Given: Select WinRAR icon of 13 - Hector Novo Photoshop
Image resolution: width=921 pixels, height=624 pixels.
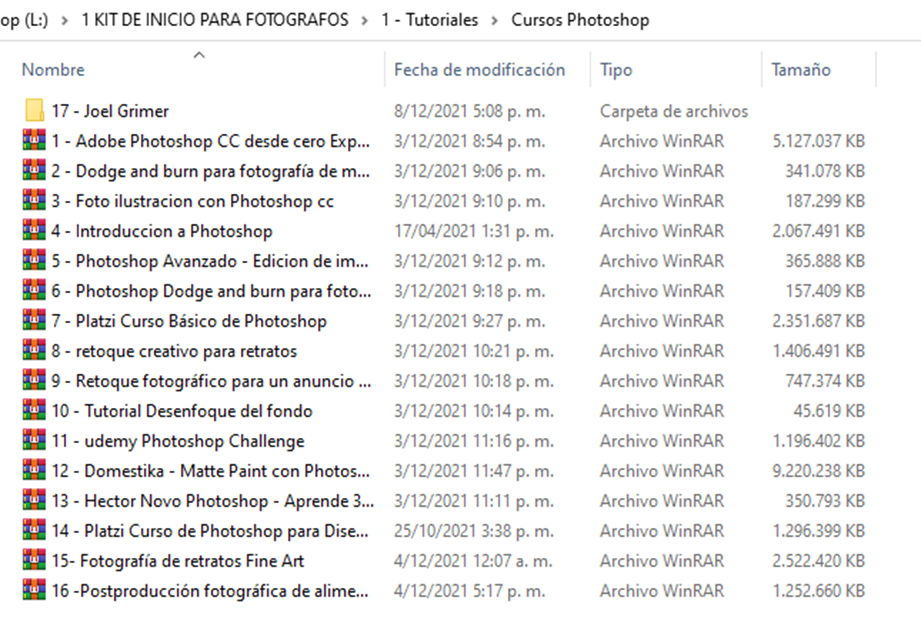Looking at the screenshot, I should [x=34, y=500].
